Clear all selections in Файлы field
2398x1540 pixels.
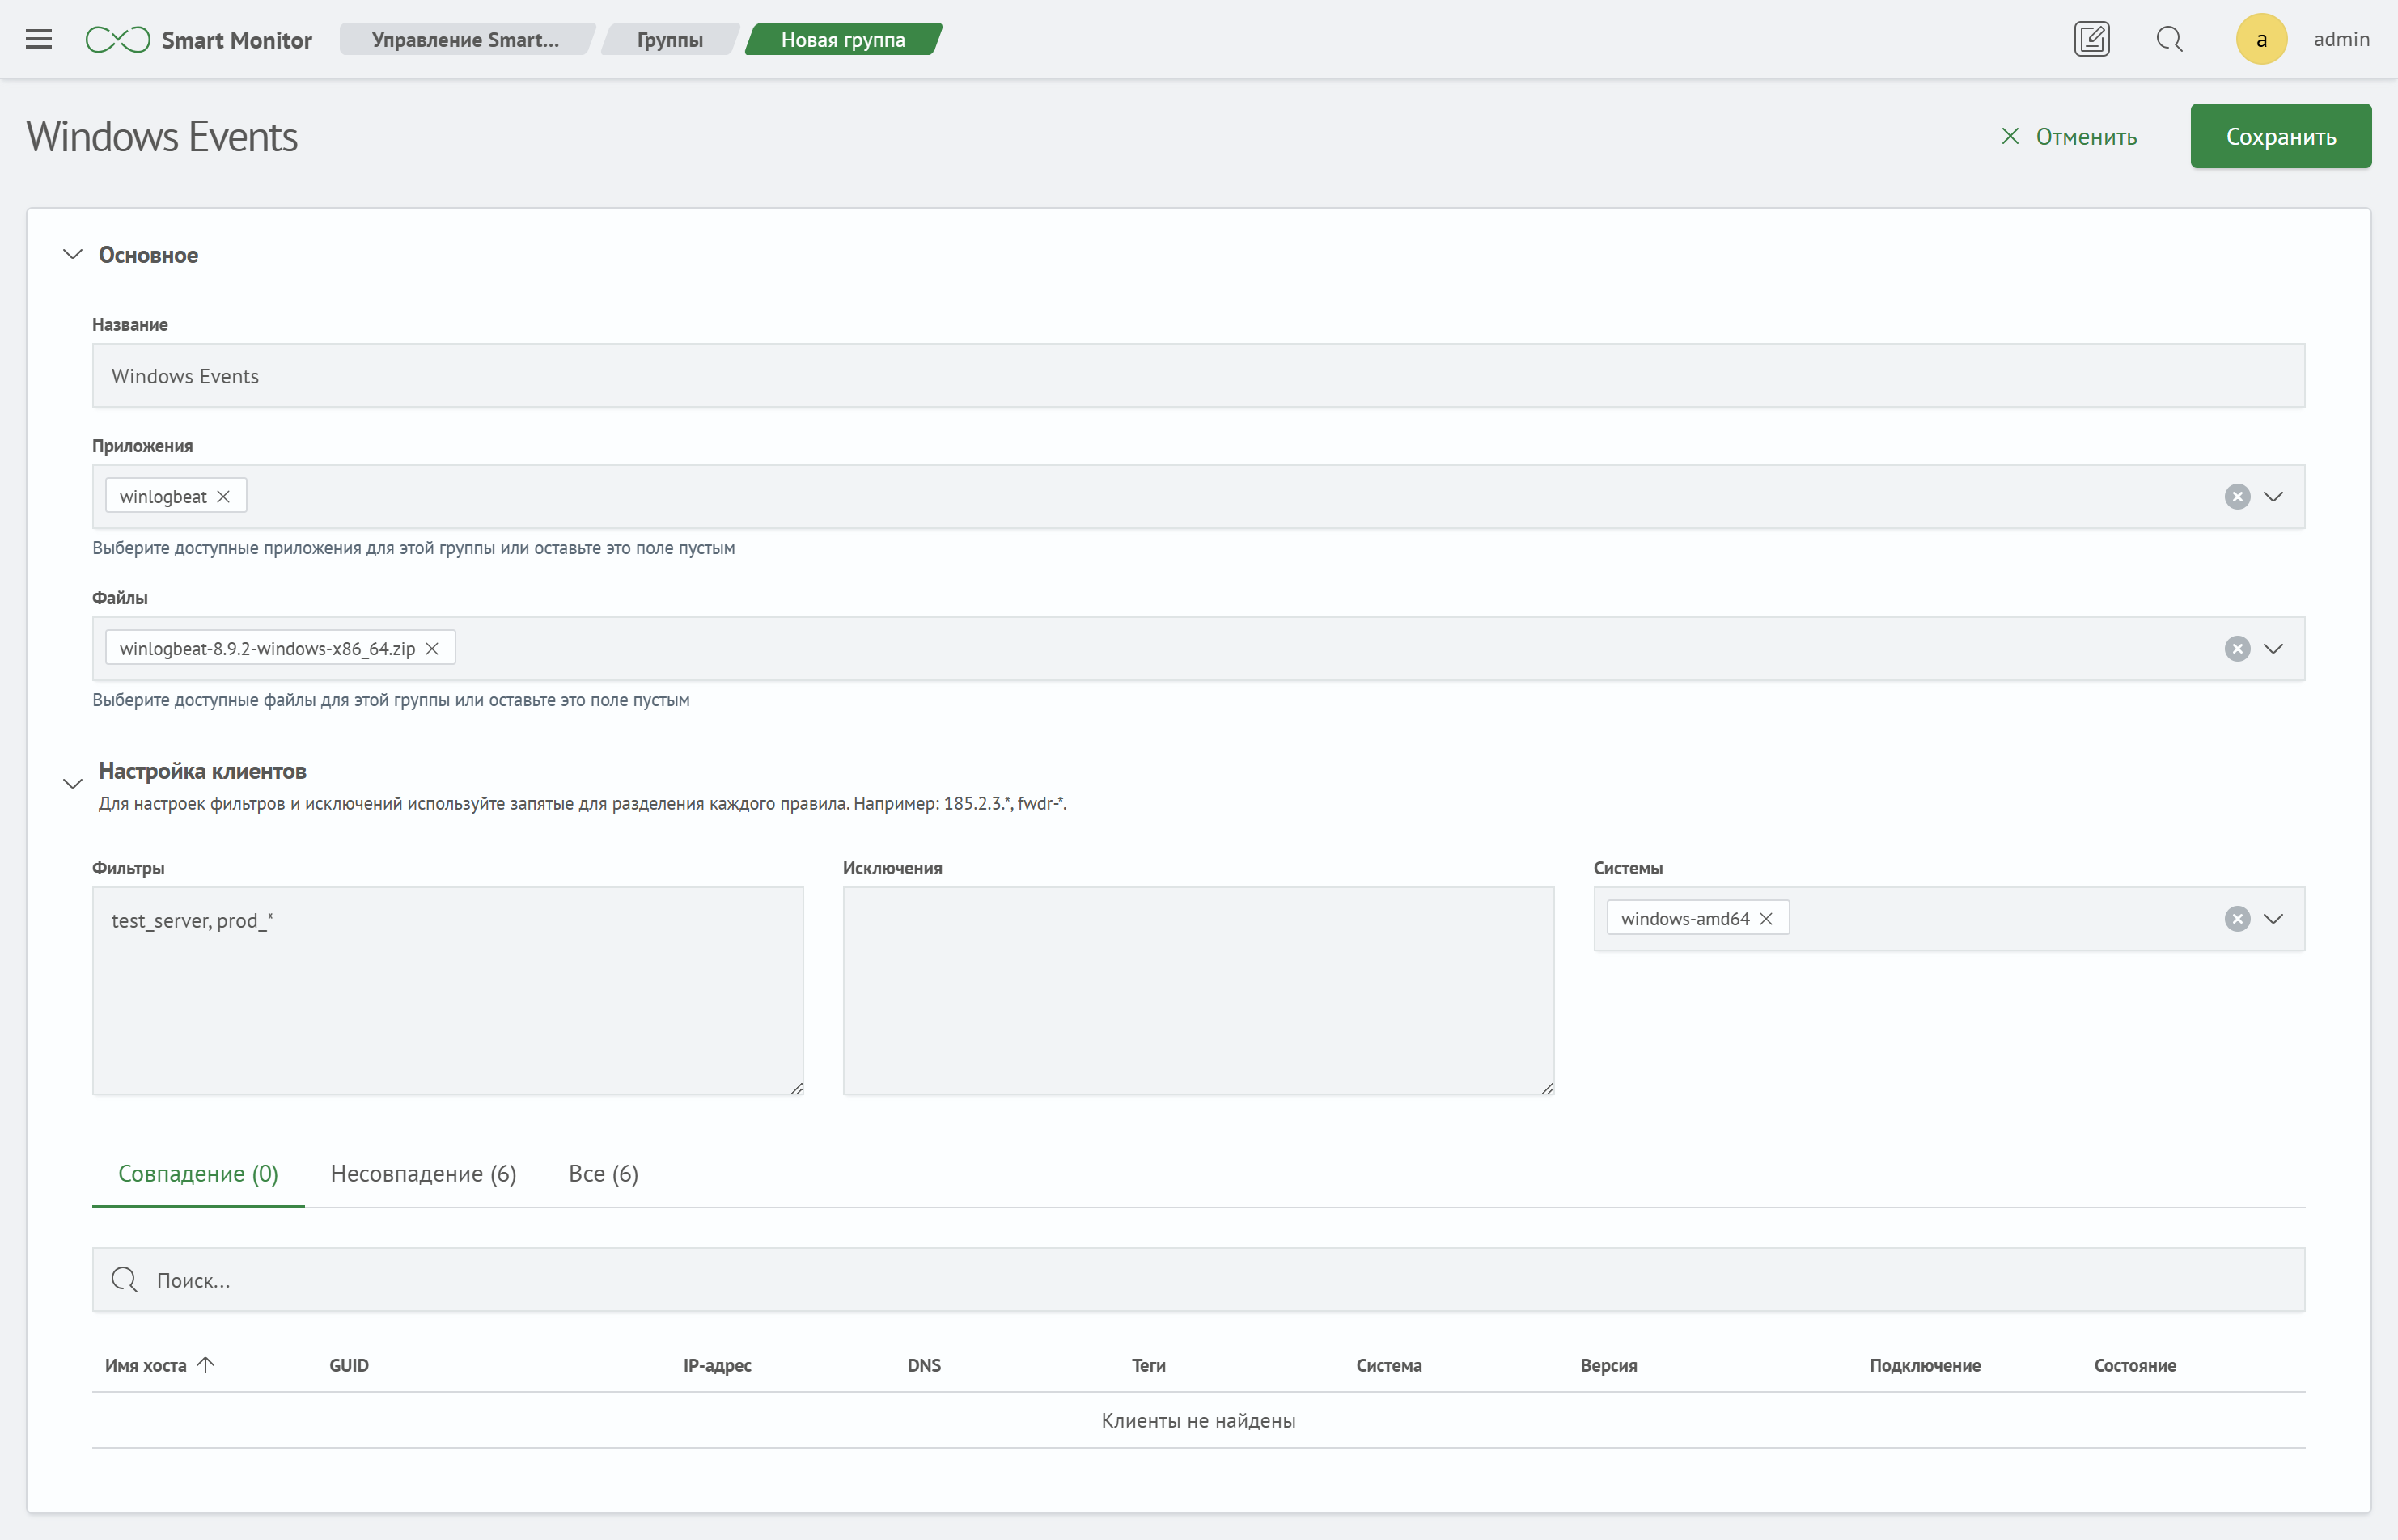pos(2237,649)
